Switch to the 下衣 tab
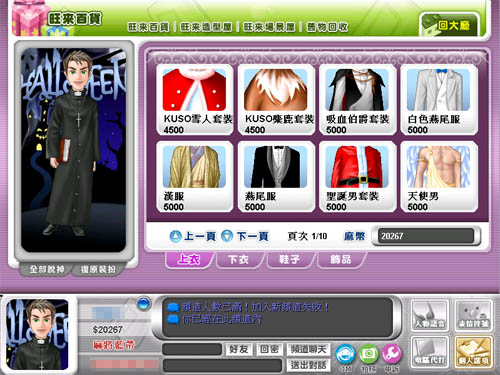 [238, 260]
